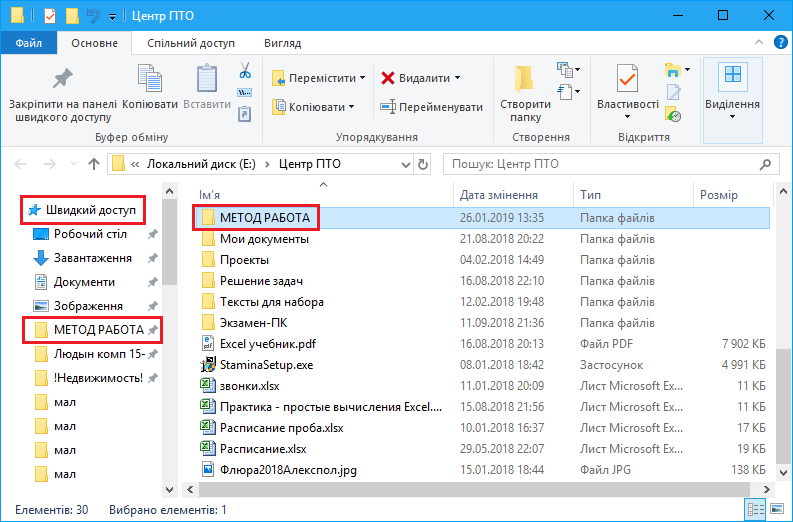Click the Copy path icon below the scissors

tap(245, 93)
